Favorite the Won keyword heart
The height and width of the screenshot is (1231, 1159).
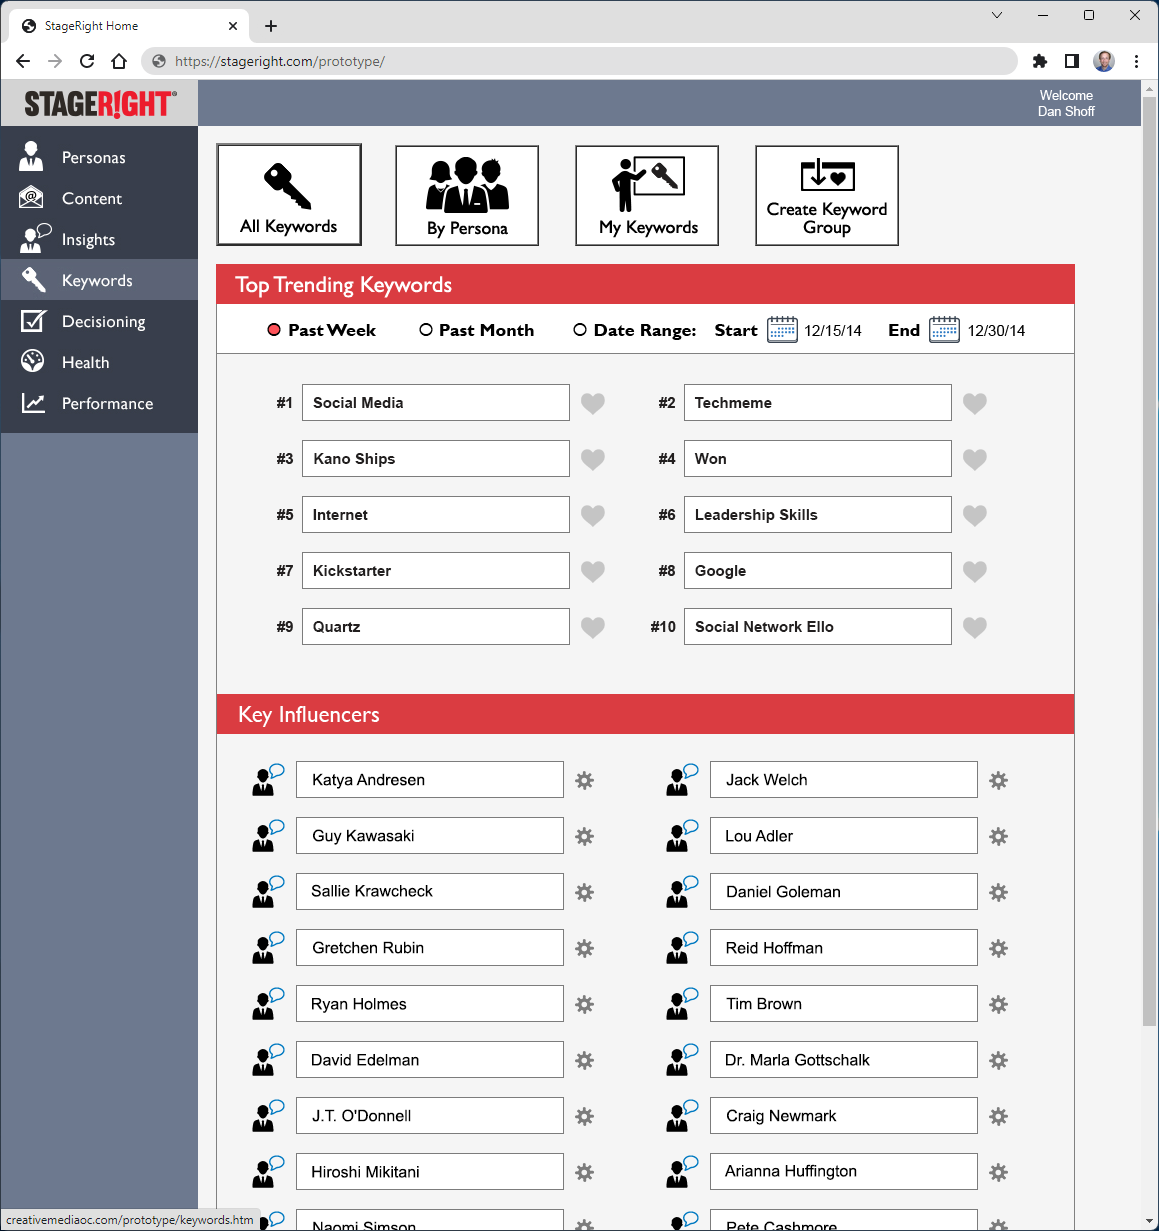point(975,459)
